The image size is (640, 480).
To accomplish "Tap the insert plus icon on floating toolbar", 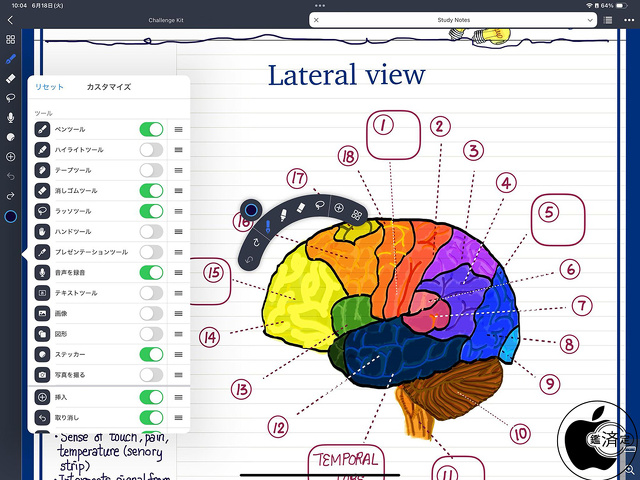I will click(339, 208).
